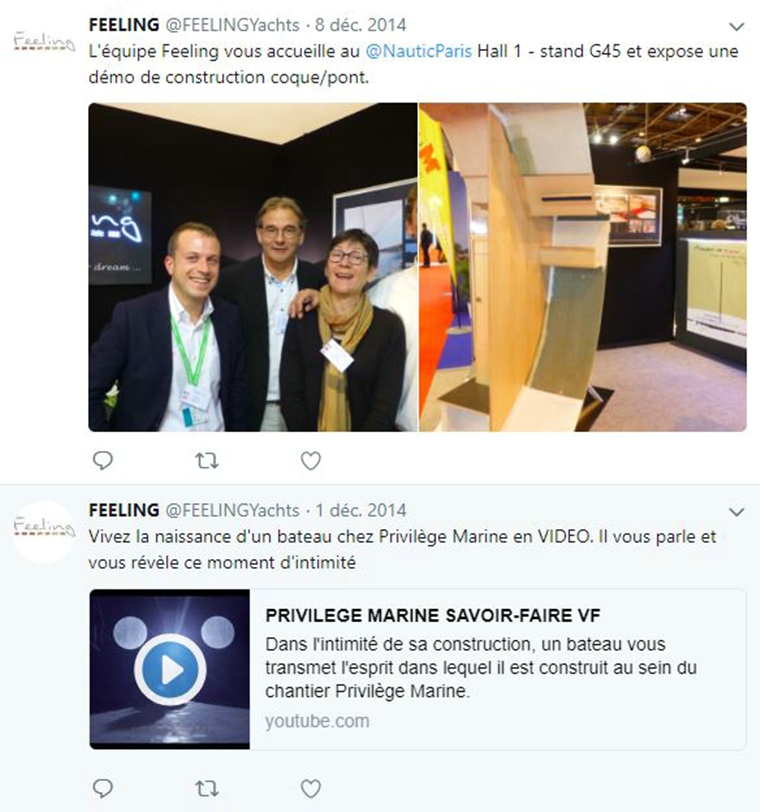Like the Privilège Marine video tweet

click(x=311, y=789)
